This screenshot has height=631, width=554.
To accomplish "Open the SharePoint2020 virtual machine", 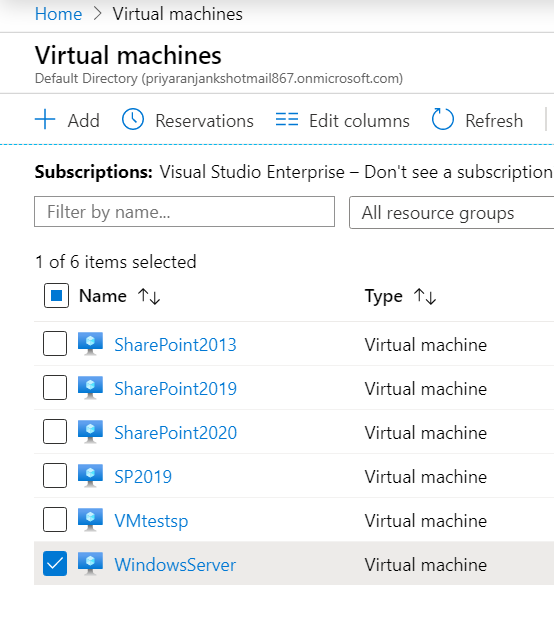I will [x=175, y=433].
